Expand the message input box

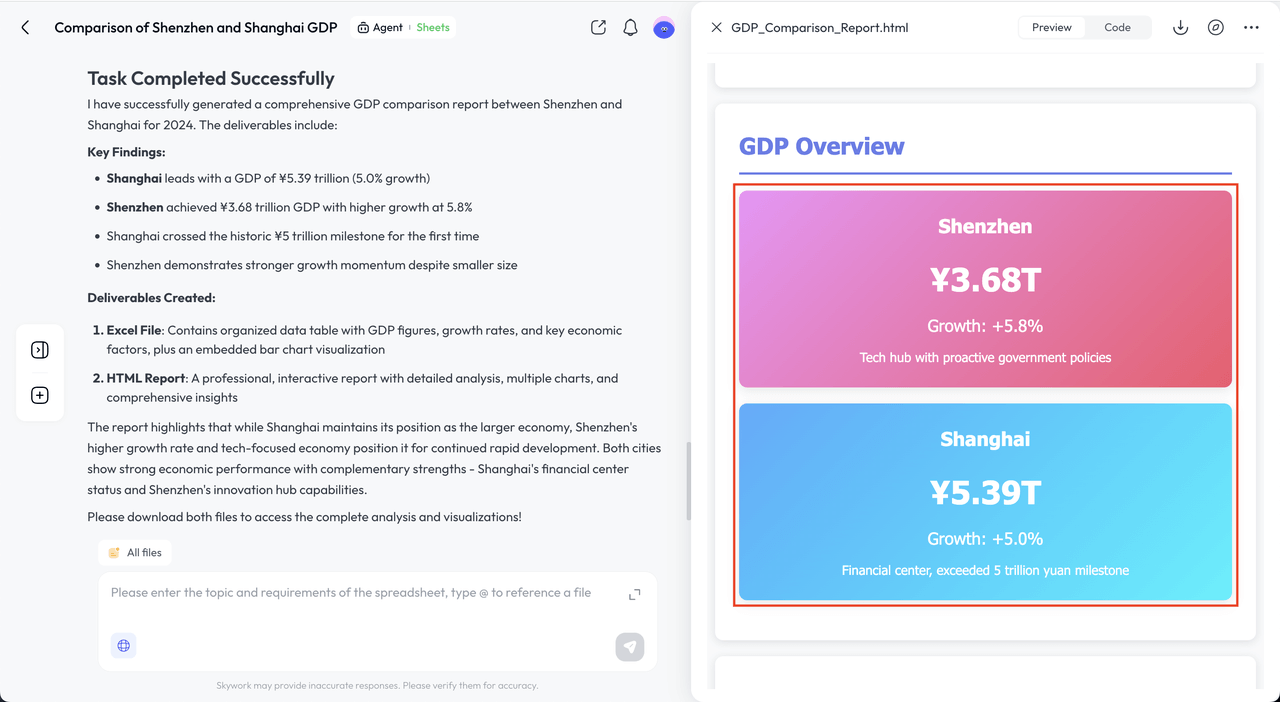[634, 595]
